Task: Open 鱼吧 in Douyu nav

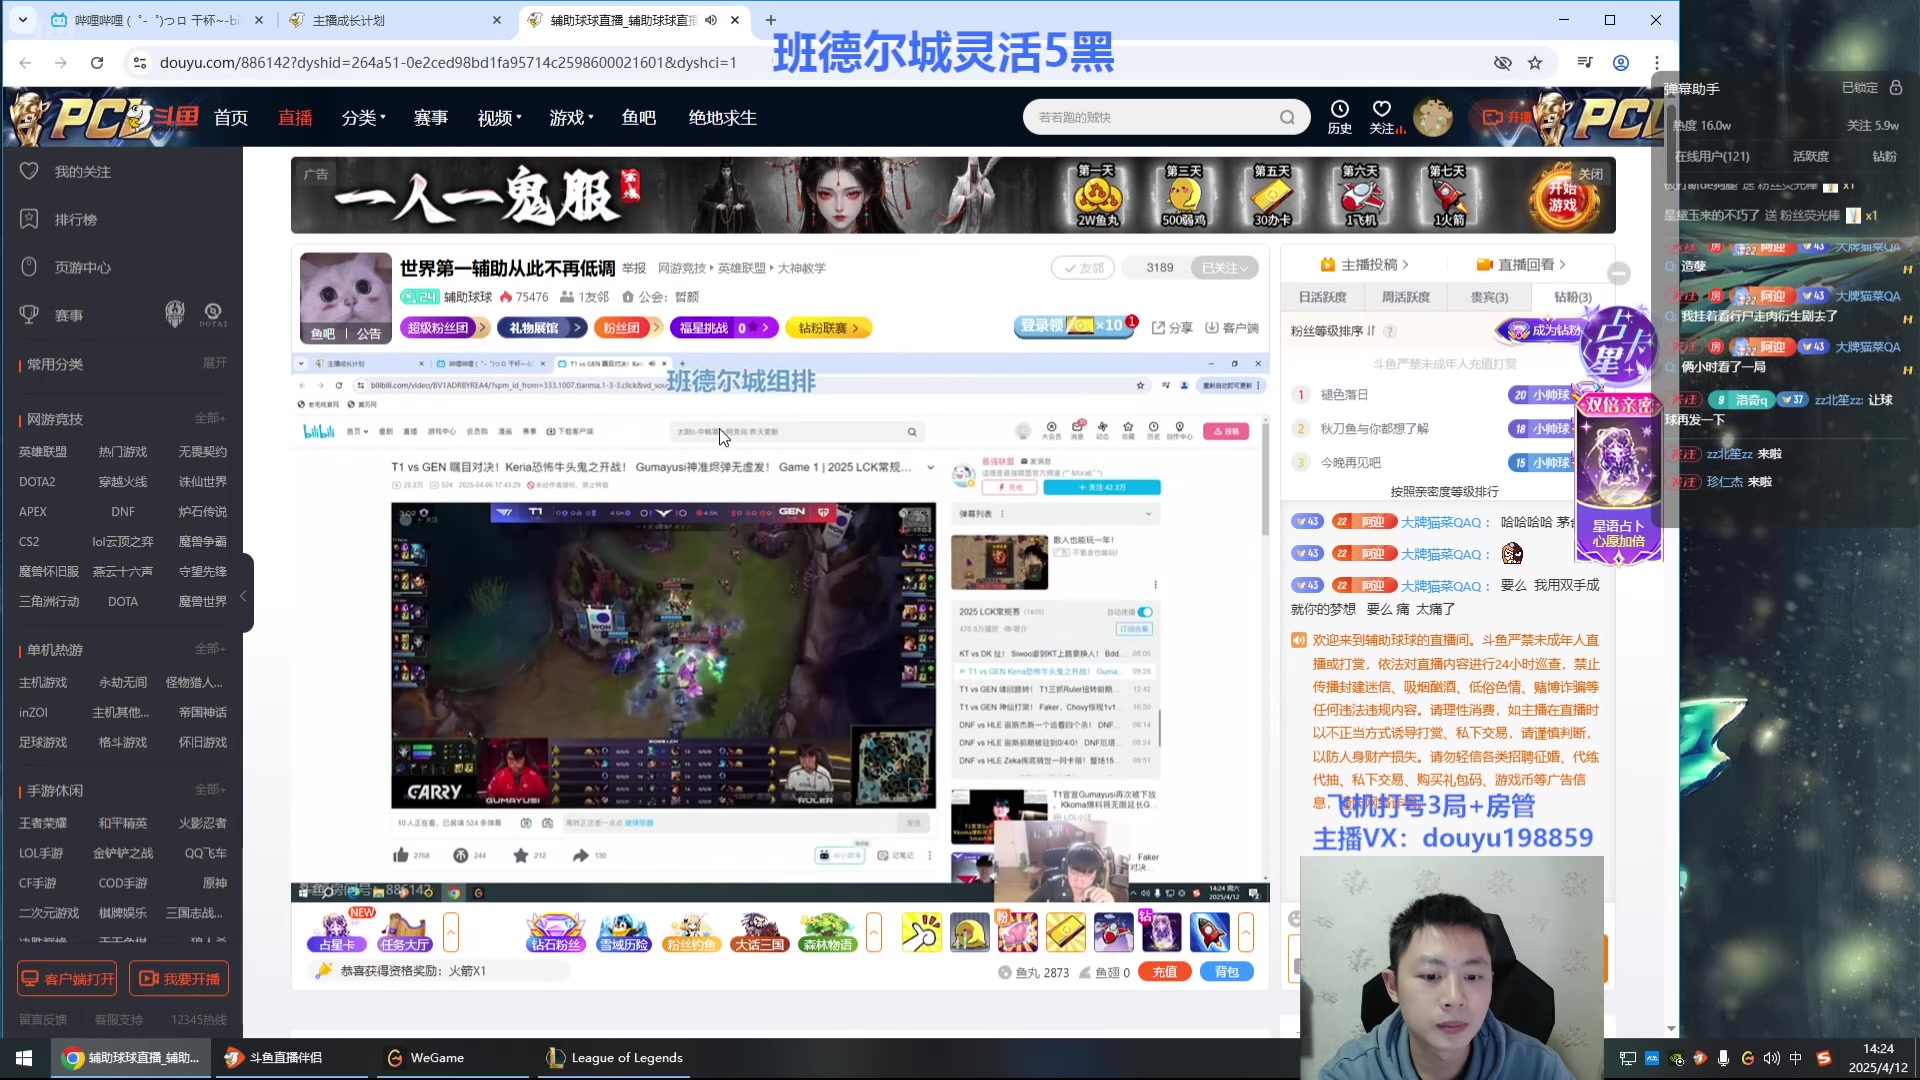Action: 639,118
